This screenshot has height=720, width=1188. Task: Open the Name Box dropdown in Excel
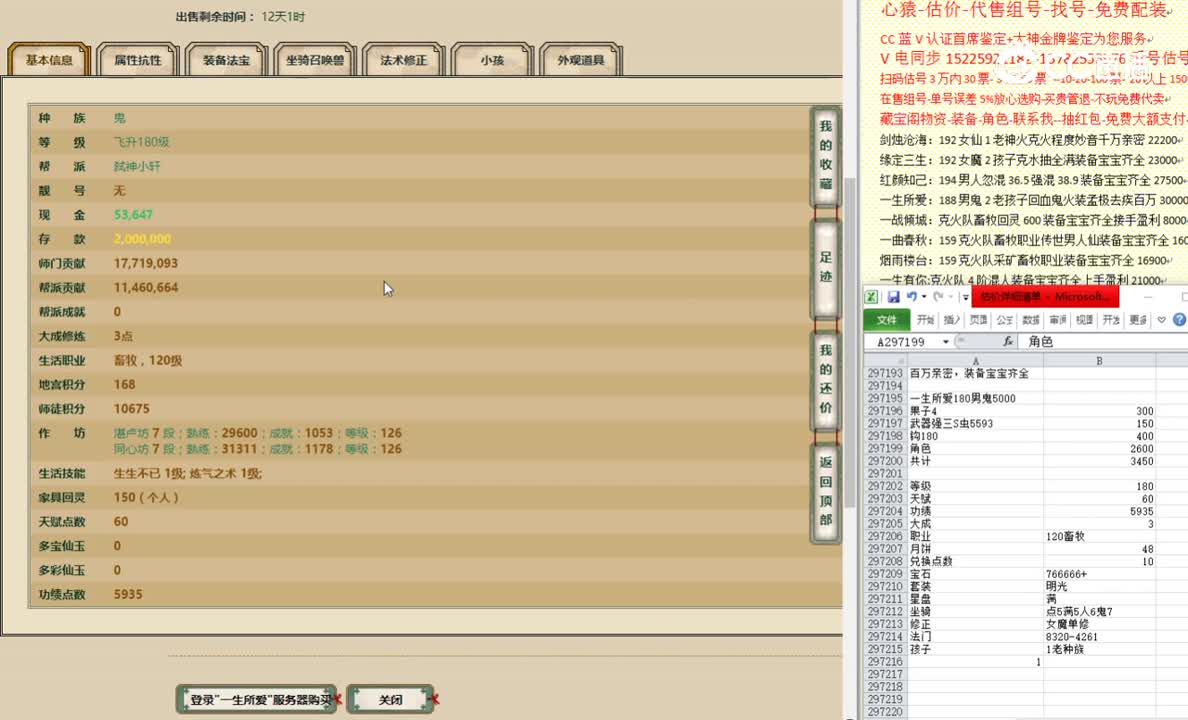click(946, 340)
